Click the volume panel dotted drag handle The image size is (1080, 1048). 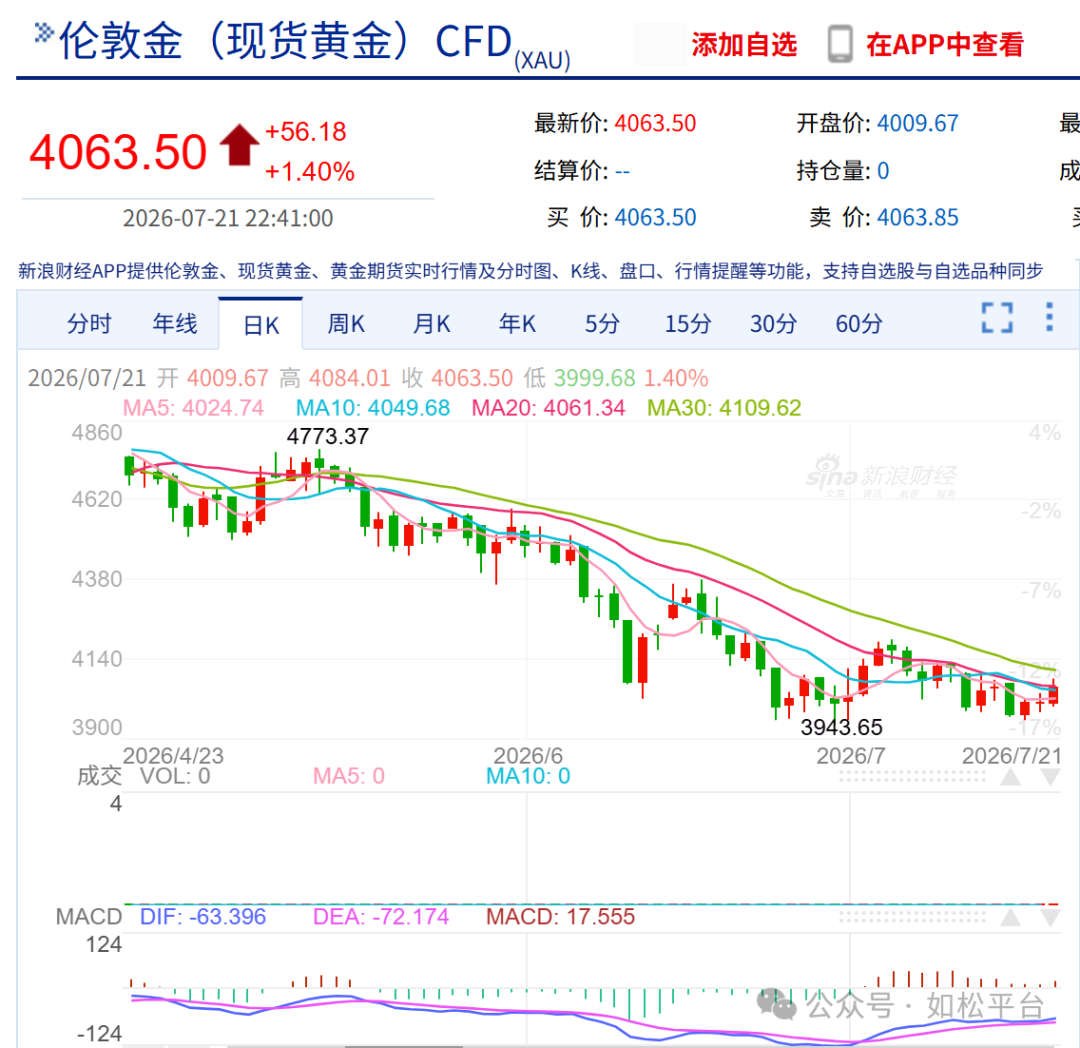click(x=913, y=777)
